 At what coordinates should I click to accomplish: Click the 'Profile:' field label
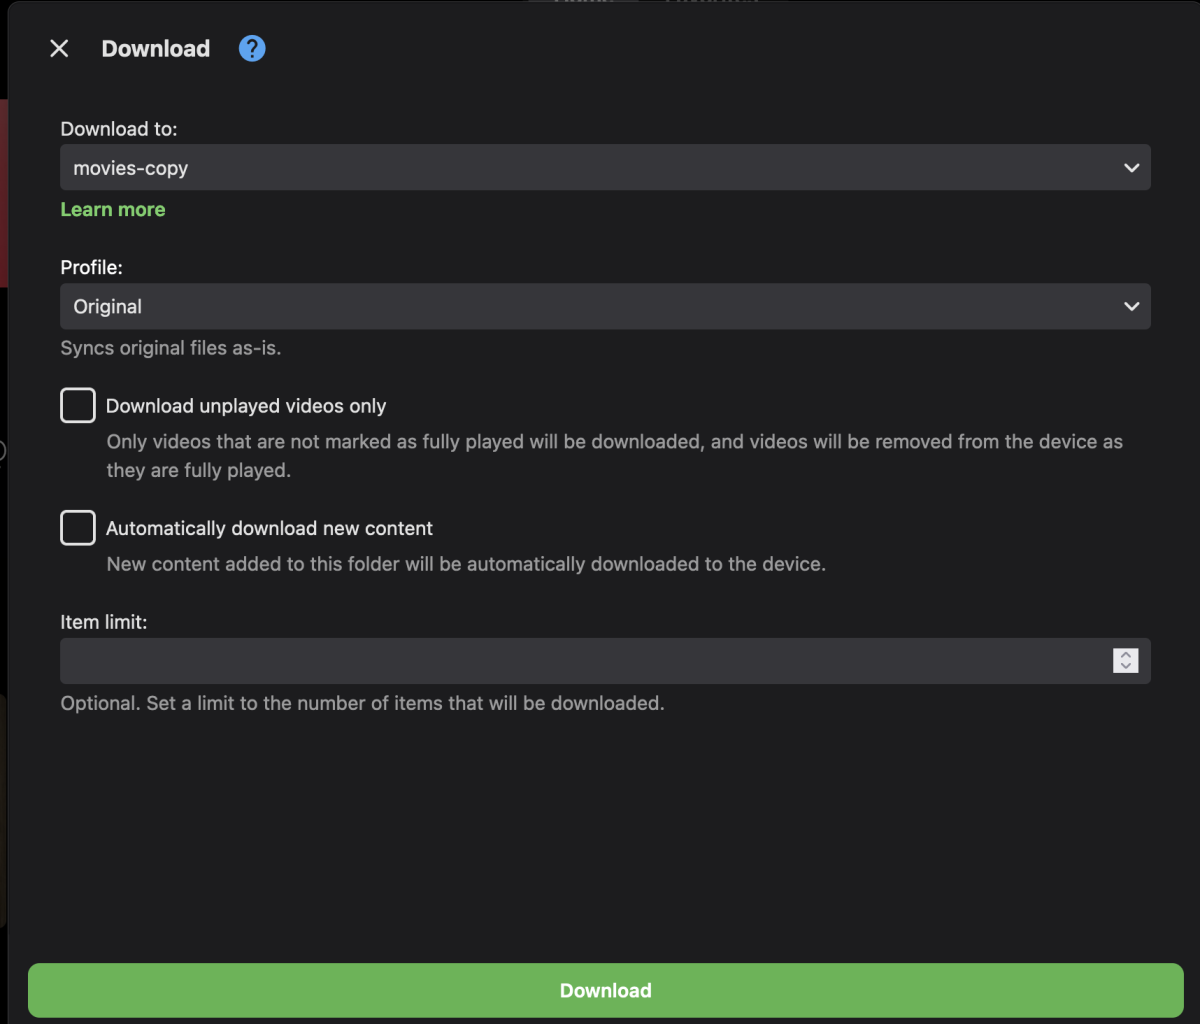92,268
